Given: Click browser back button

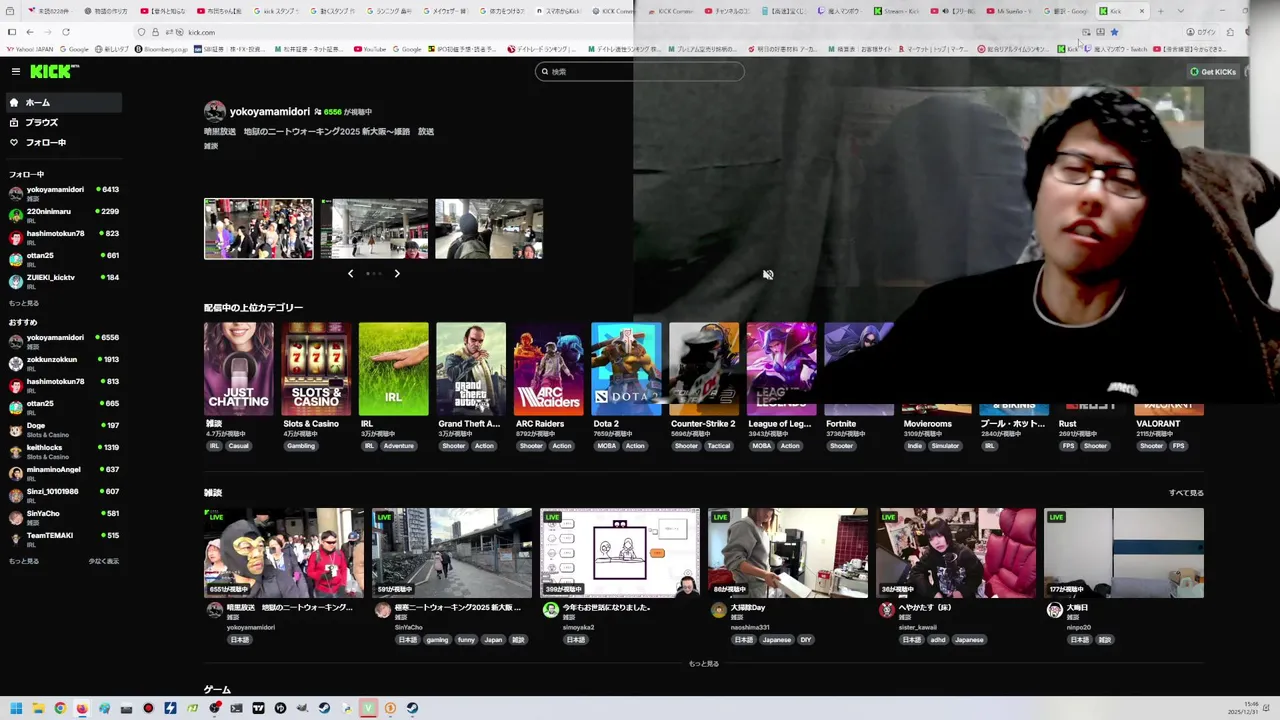Looking at the screenshot, I should [x=29, y=32].
